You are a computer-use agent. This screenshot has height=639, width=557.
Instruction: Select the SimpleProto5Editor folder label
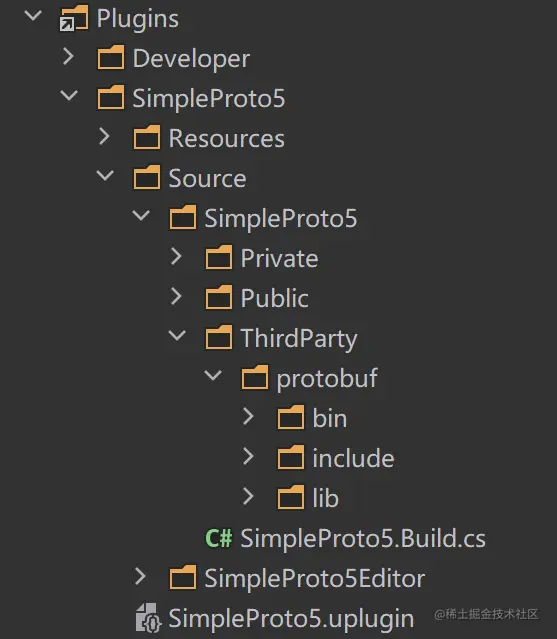coord(315,578)
